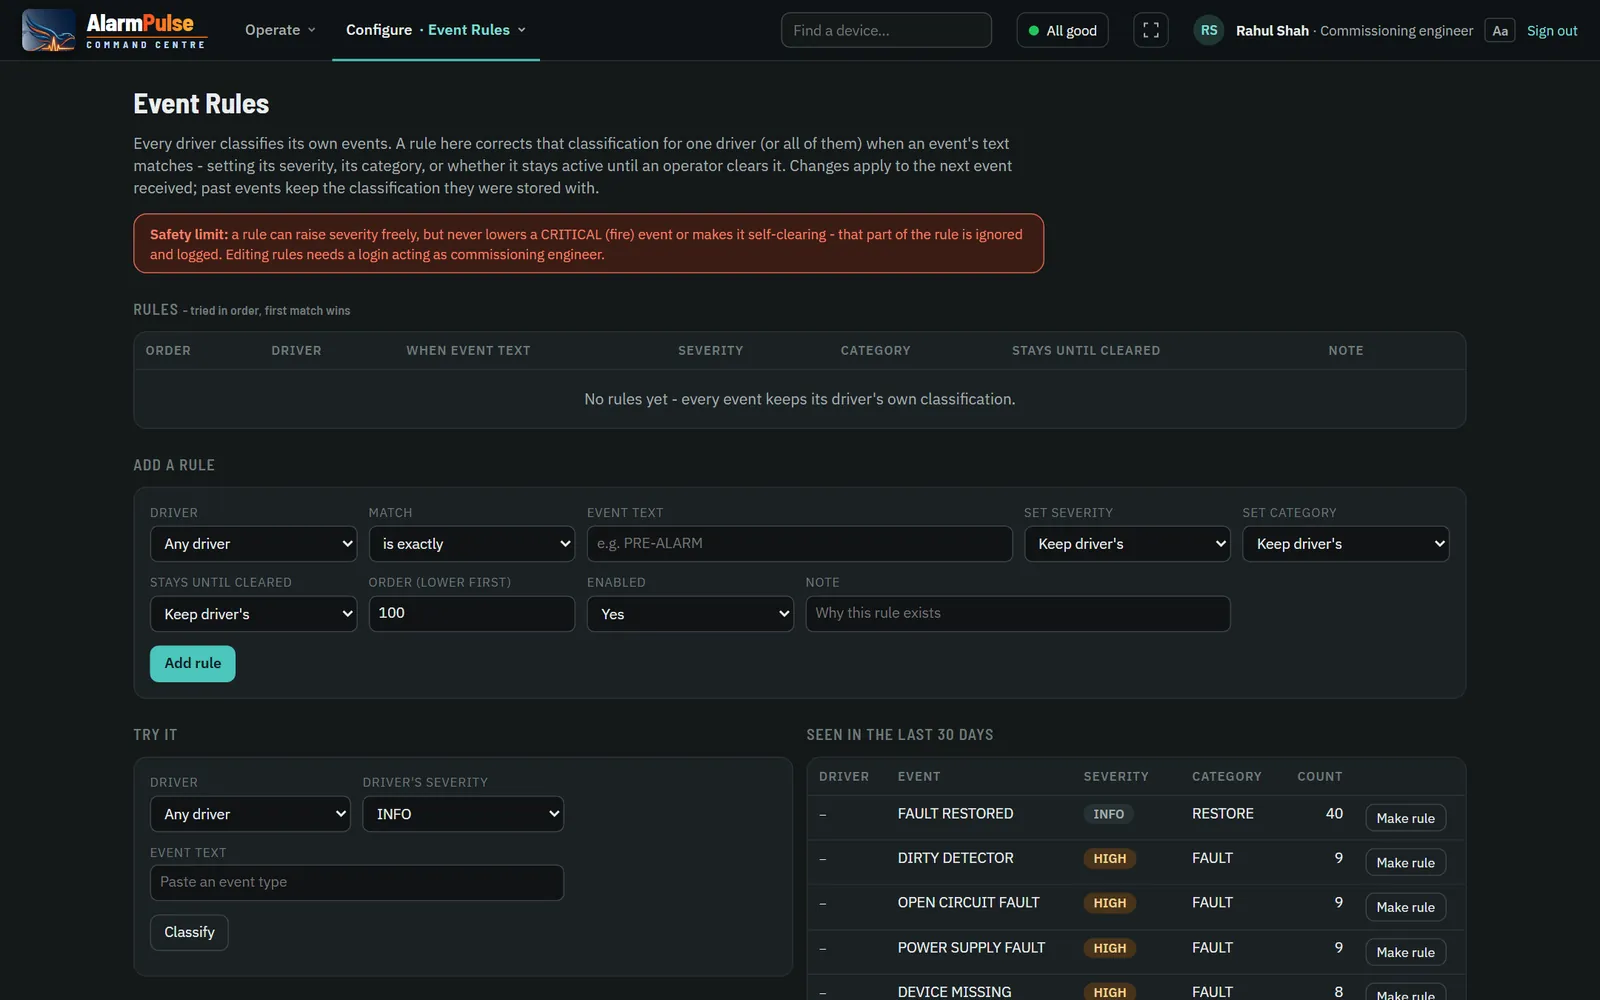
Task: Open the Match 'is exactly' dropdown
Action: (x=472, y=544)
